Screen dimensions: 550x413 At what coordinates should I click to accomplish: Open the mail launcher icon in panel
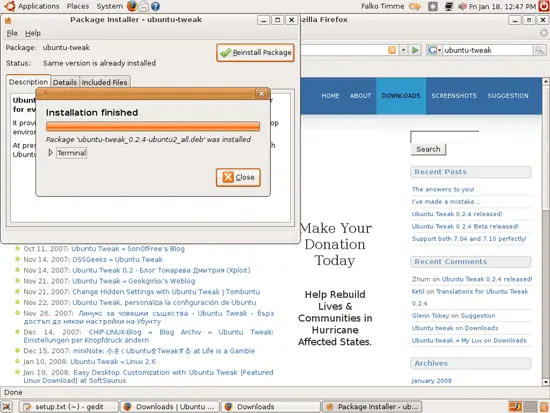tap(143, 6)
